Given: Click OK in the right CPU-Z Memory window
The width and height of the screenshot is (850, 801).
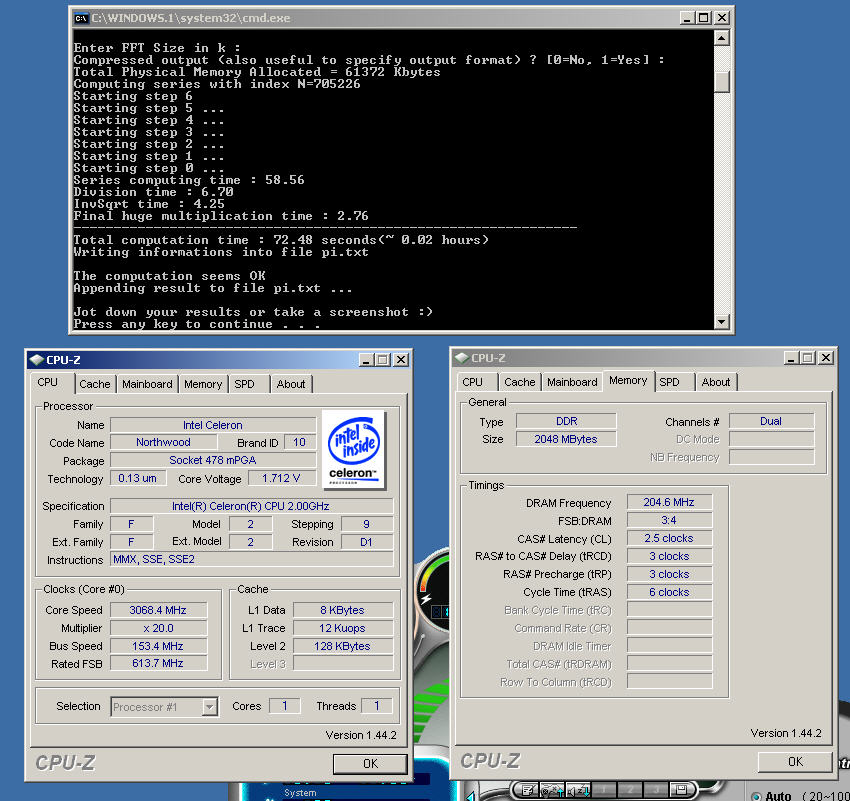Looking at the screenshot, I should (x=795, y=762).
